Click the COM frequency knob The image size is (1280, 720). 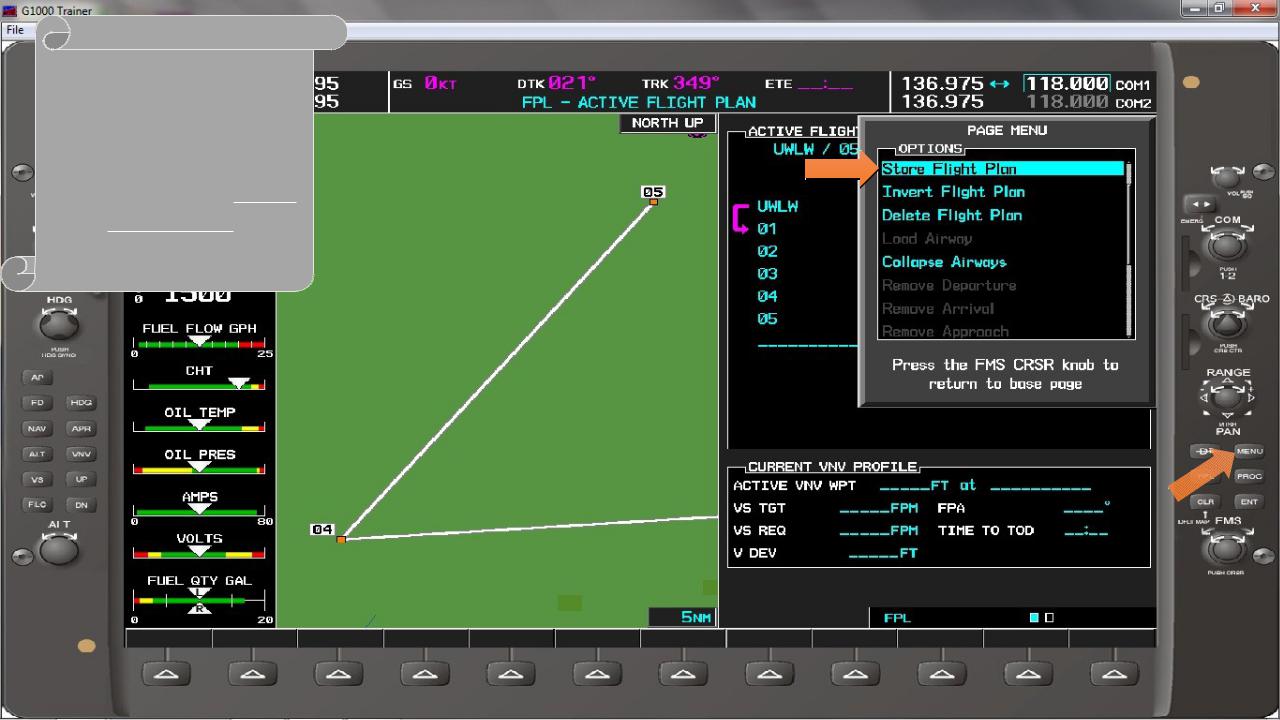coord(1228,247)
